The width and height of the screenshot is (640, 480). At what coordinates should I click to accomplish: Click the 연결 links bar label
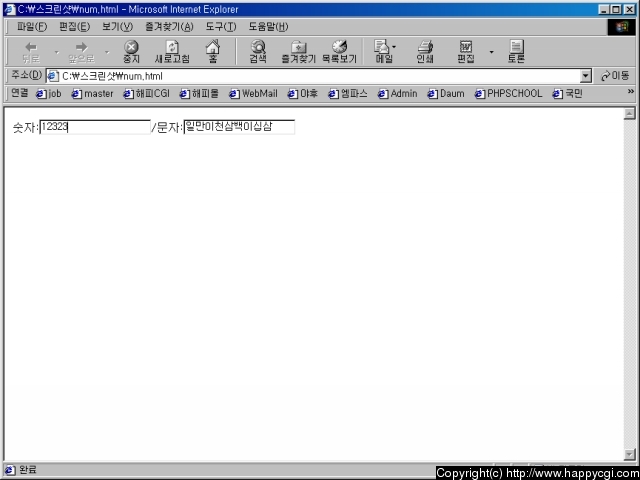tap(20, 93)
